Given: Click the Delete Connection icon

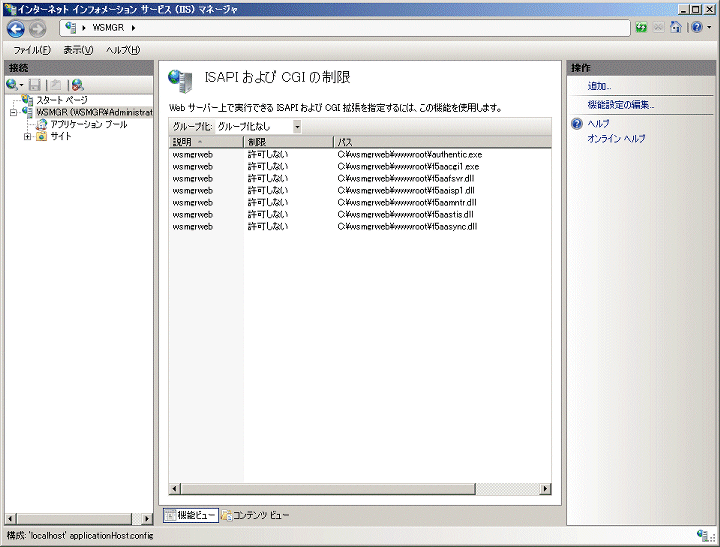Looking at the screenshot, I should 77,85.
